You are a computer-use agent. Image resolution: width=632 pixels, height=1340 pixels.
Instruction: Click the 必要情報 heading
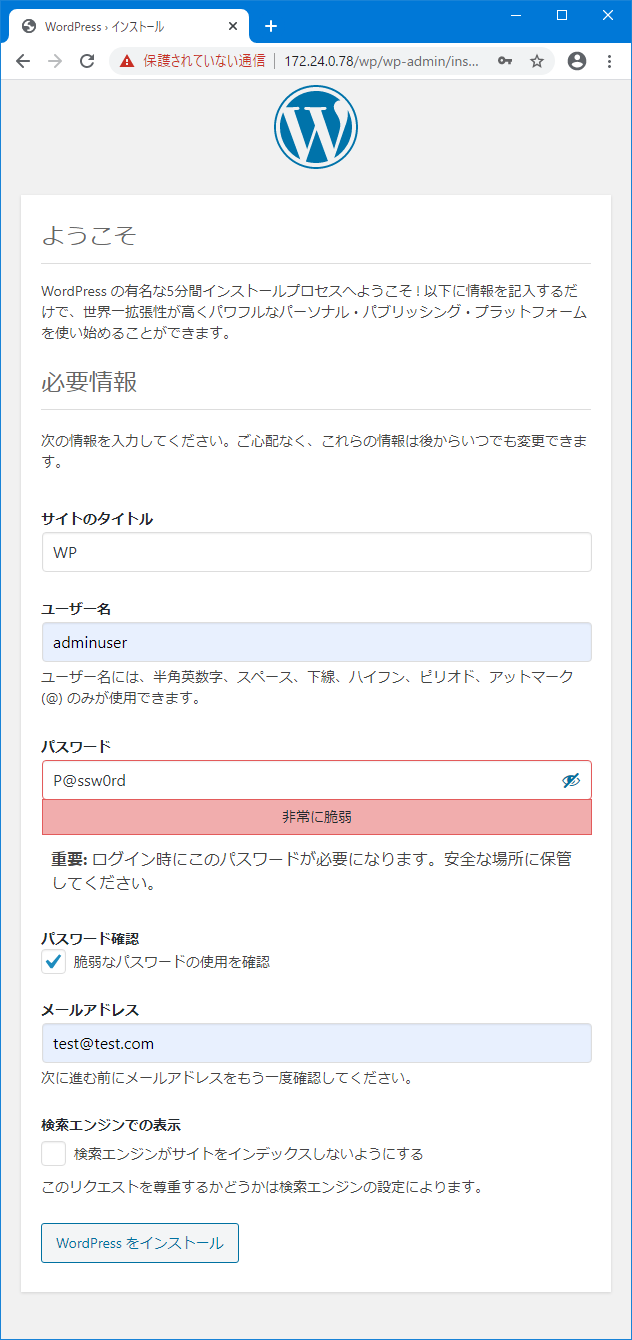[x=89, y=382]
